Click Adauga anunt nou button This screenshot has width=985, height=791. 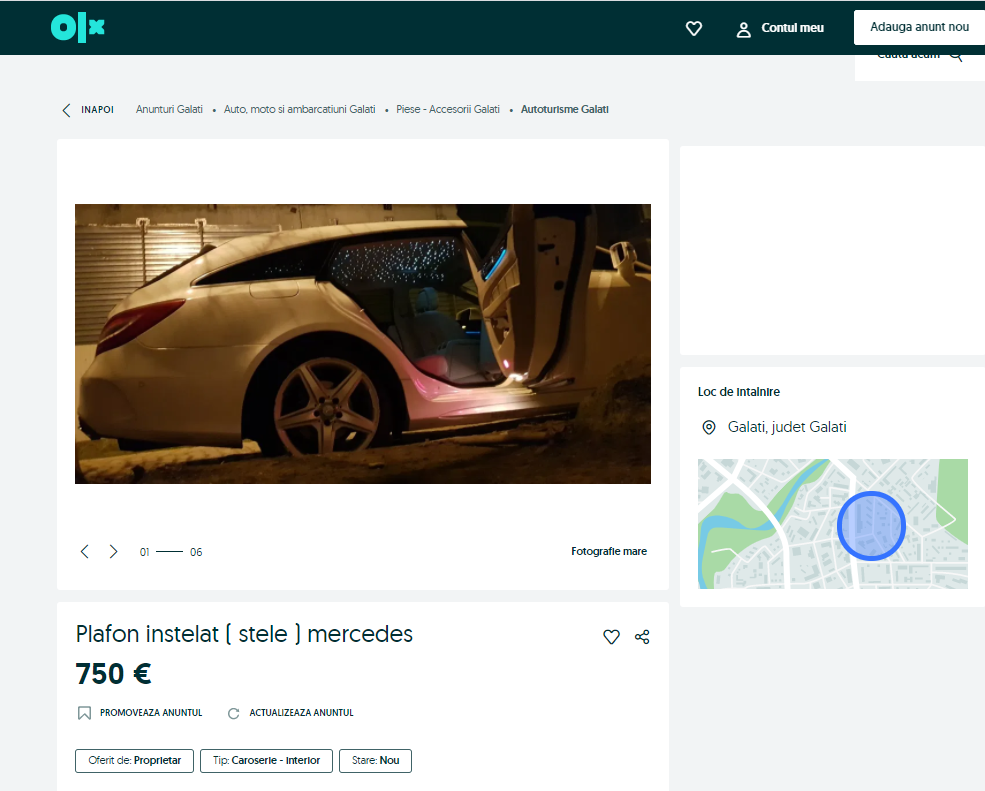919,28
